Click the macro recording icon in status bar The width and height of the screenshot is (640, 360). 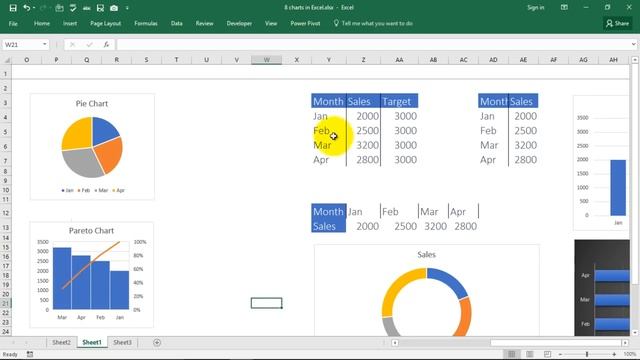point(30,354)
